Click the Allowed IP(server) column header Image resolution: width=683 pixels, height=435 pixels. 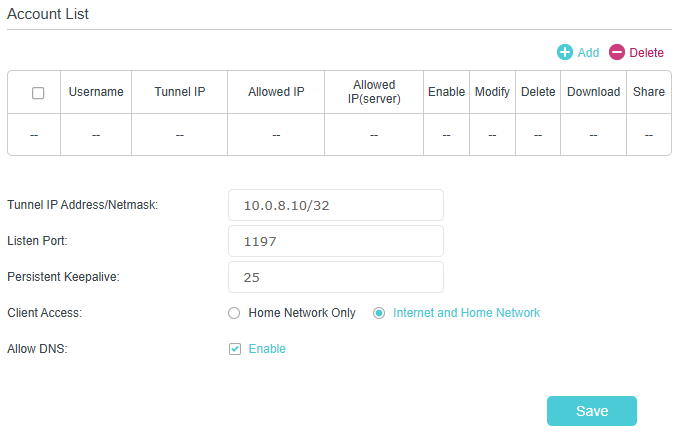(x=374, y=92)
